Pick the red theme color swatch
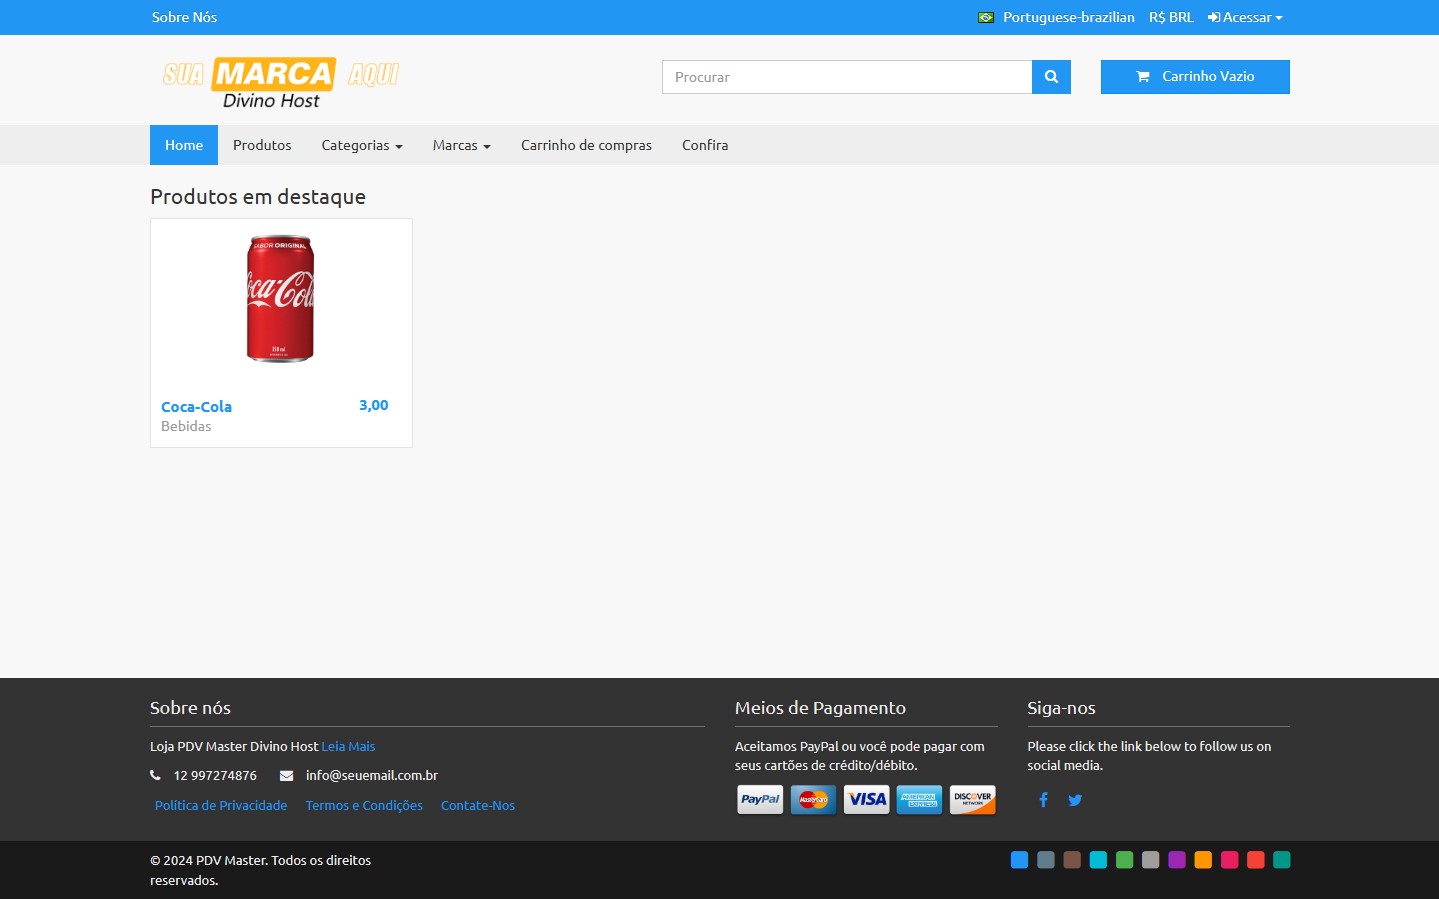 (x=1255, y=860)
